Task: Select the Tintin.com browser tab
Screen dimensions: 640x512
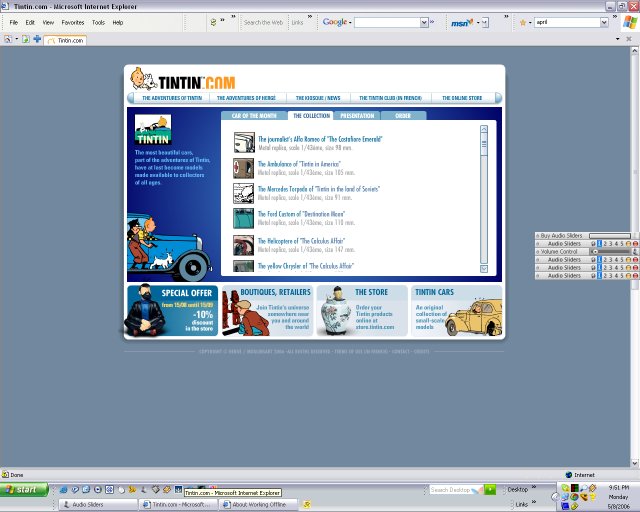Action: tap(65, 40)
